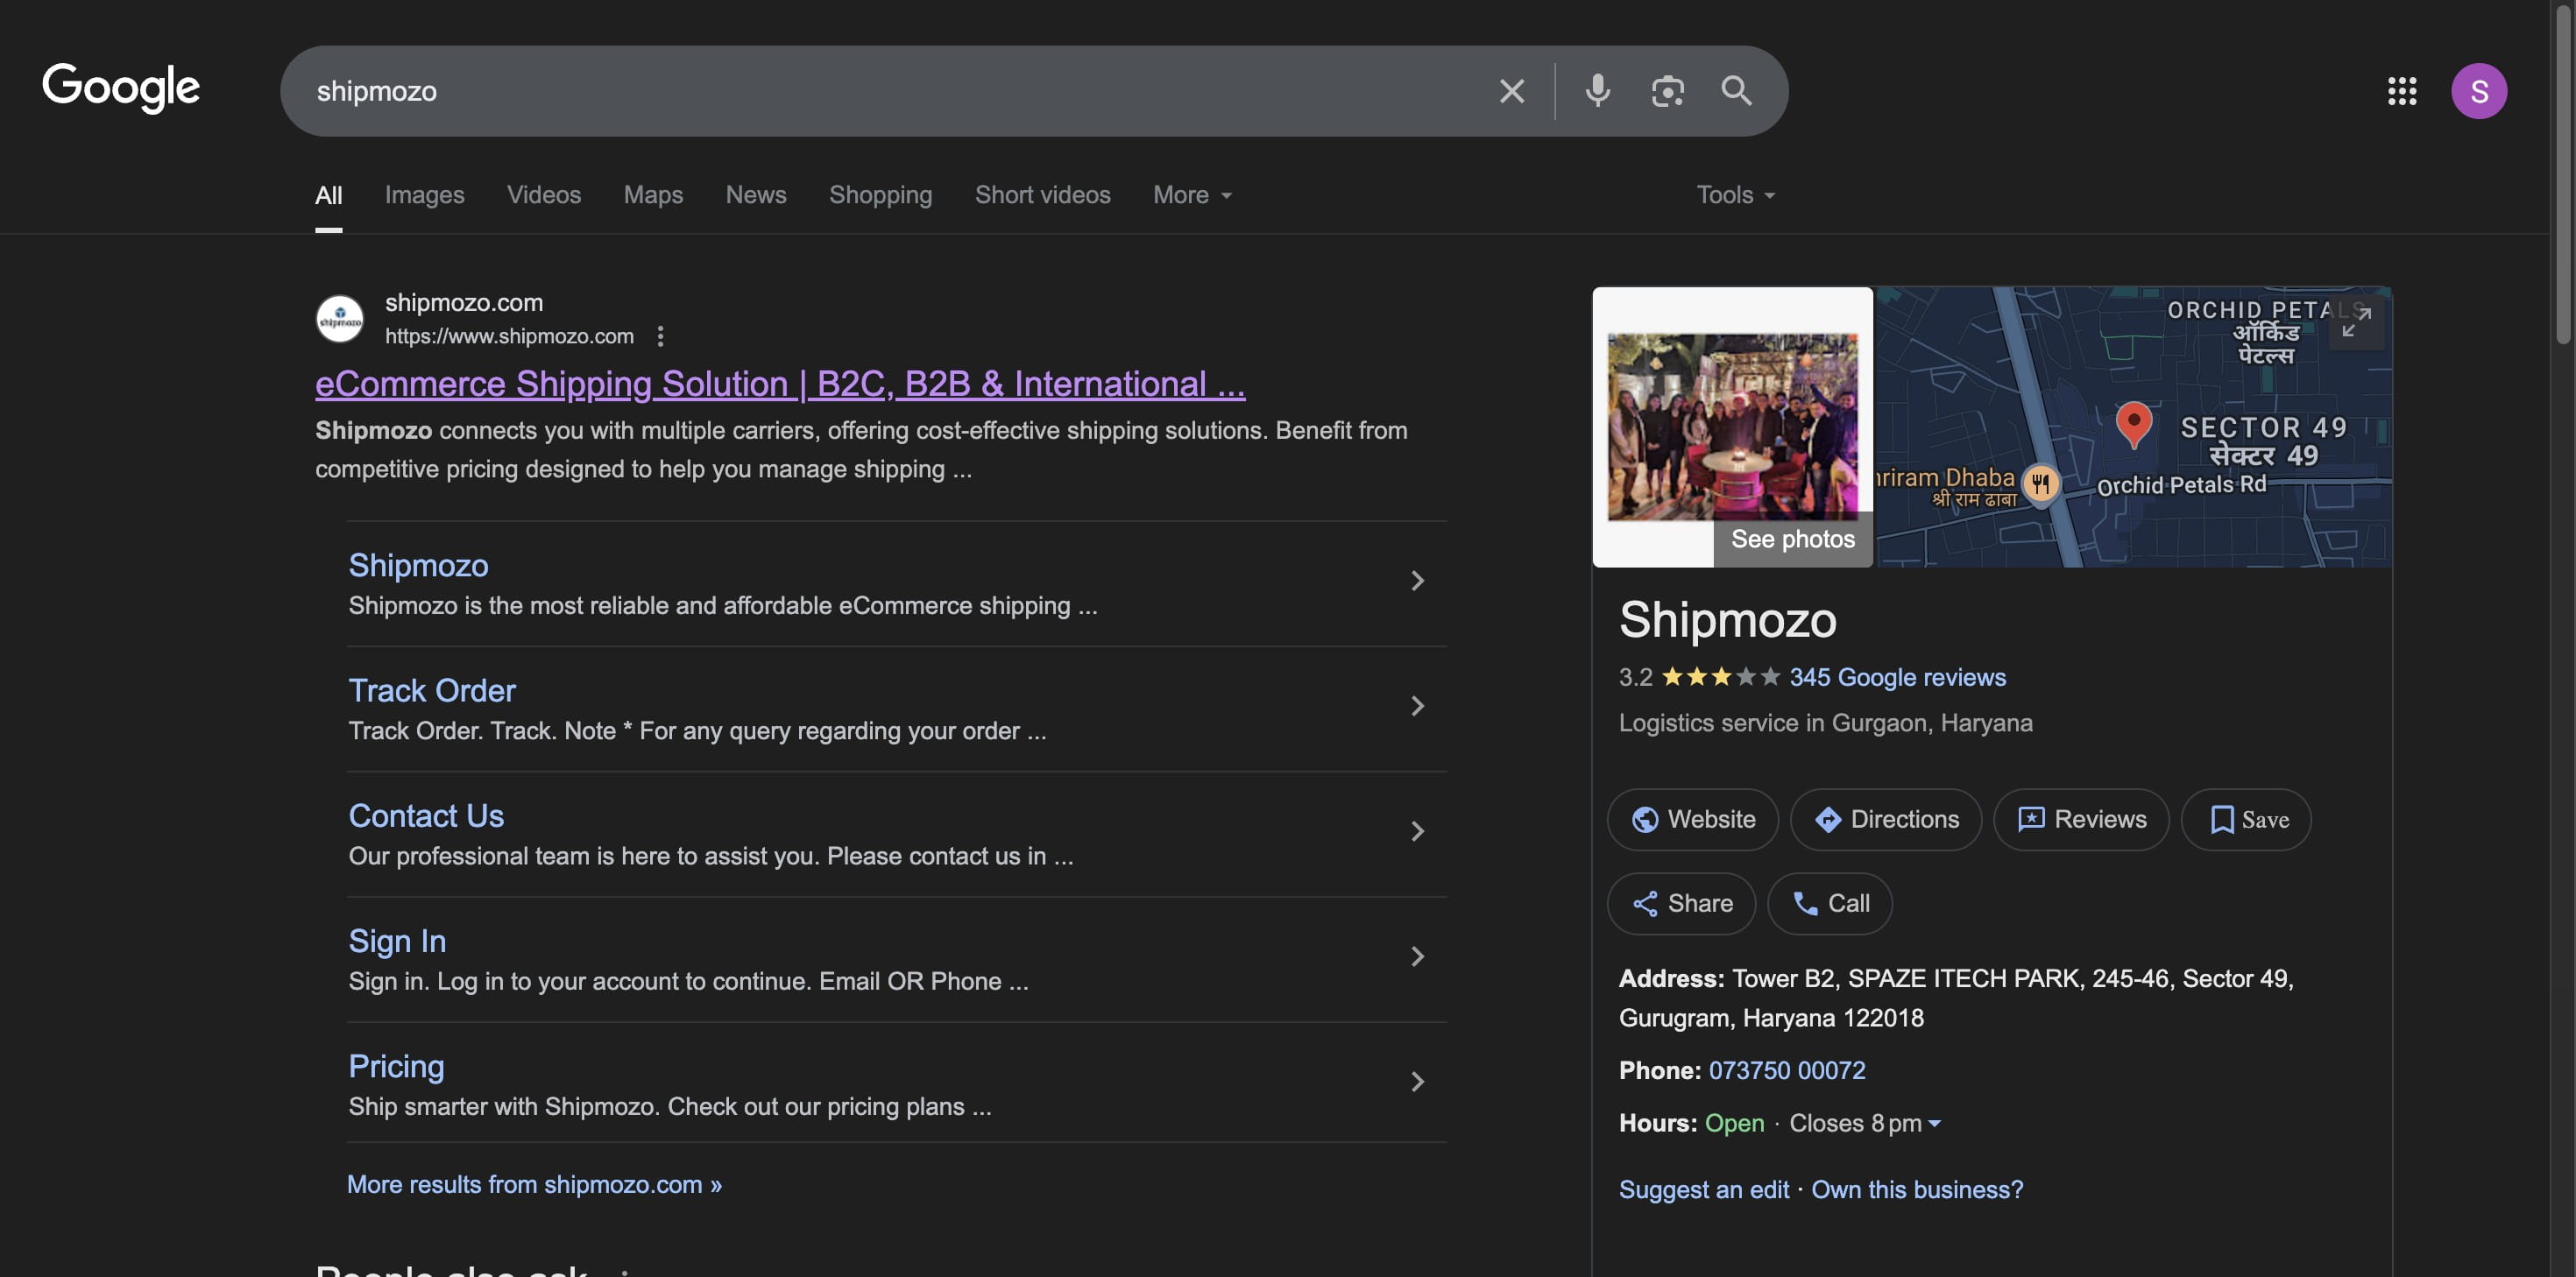Switch to the Images tab
Viewport: 2576px width, 1277px height.
[x=423, y=194]
